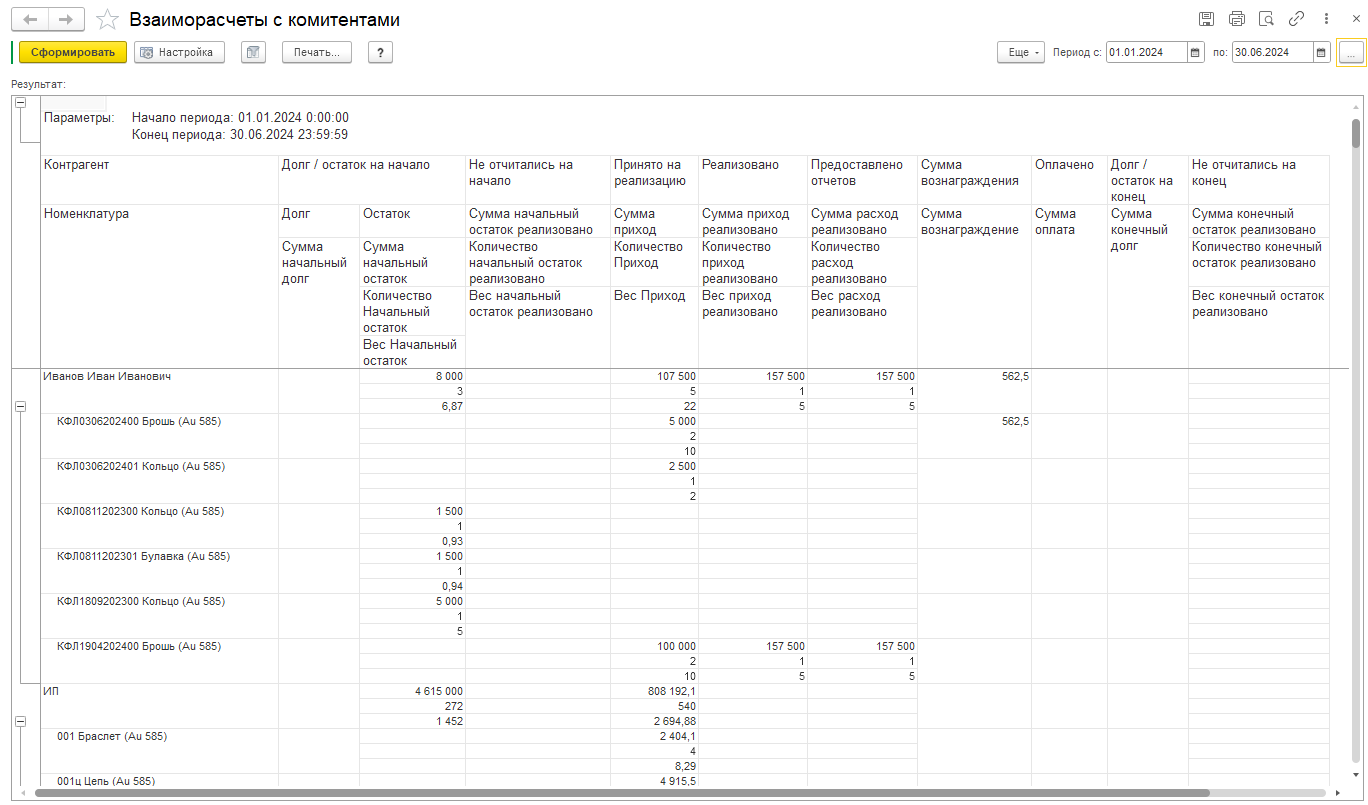Select КФЛ0811202300 Кольцо (Au 585) row
1368x805 pixels.
coord(141,511)
